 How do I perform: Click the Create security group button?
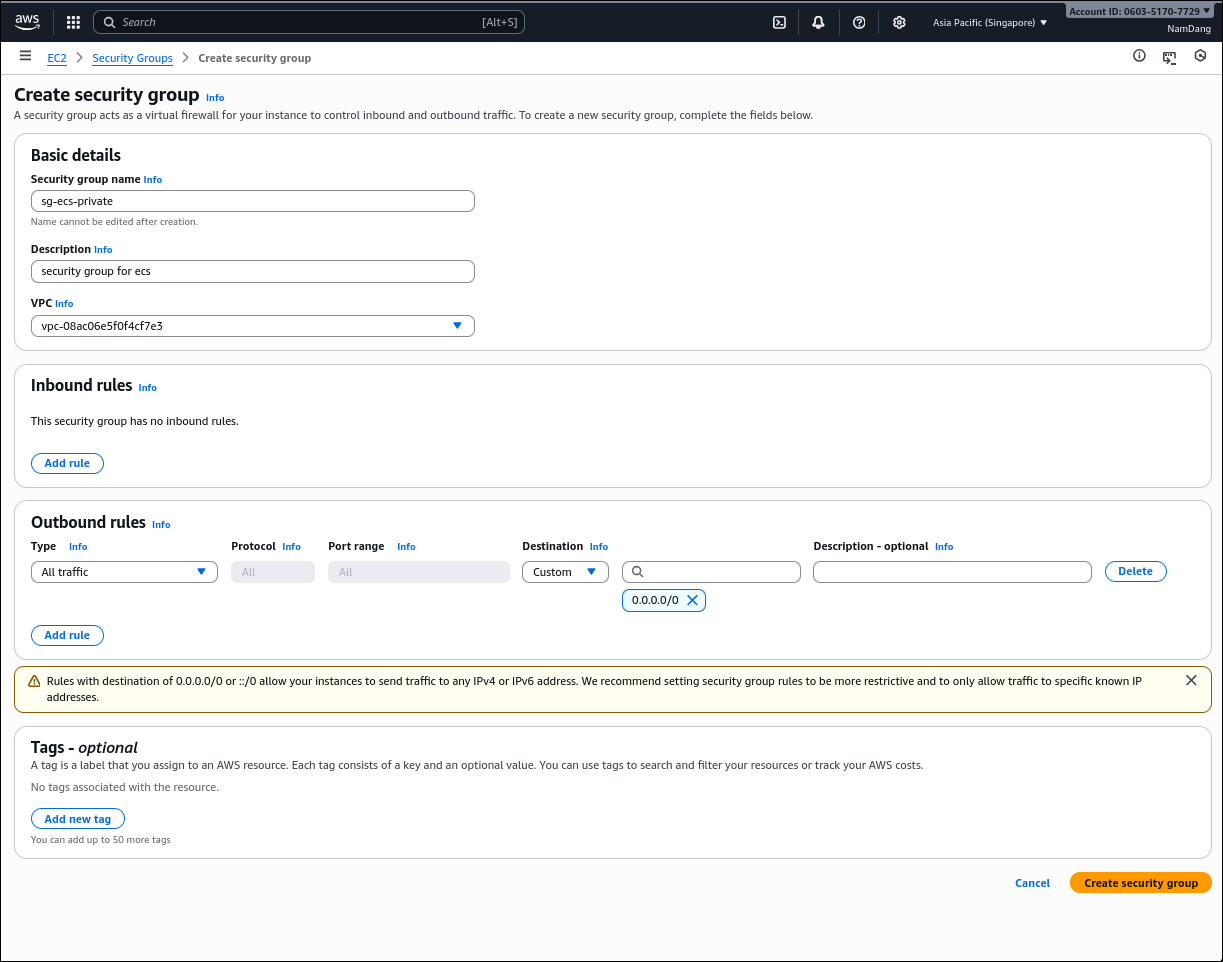(x=1140, y=883)
